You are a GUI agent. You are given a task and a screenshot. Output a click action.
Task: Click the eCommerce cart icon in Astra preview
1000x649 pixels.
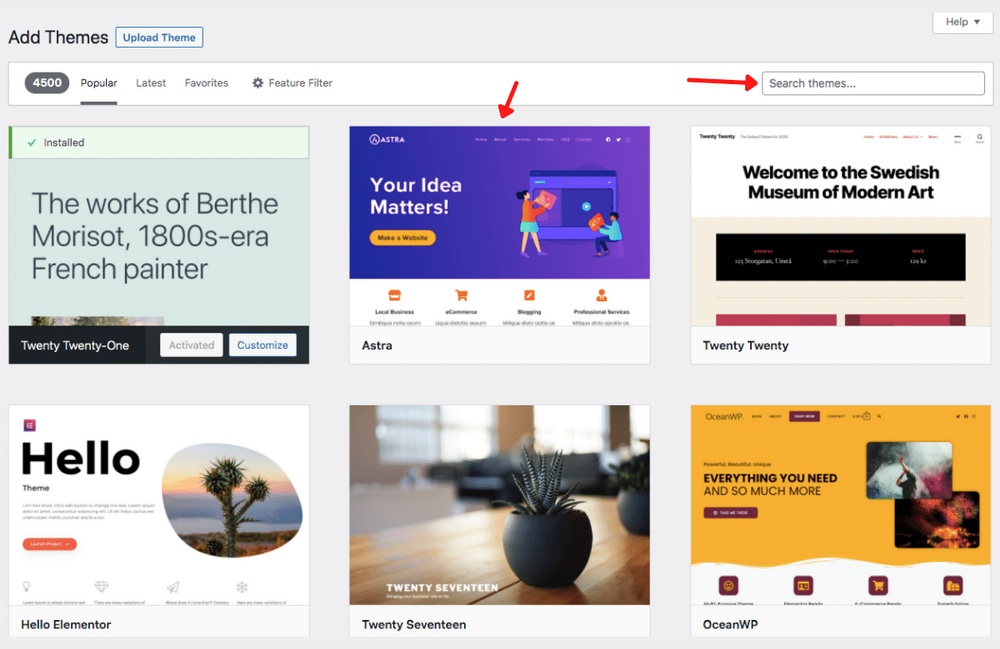[461, 296]
